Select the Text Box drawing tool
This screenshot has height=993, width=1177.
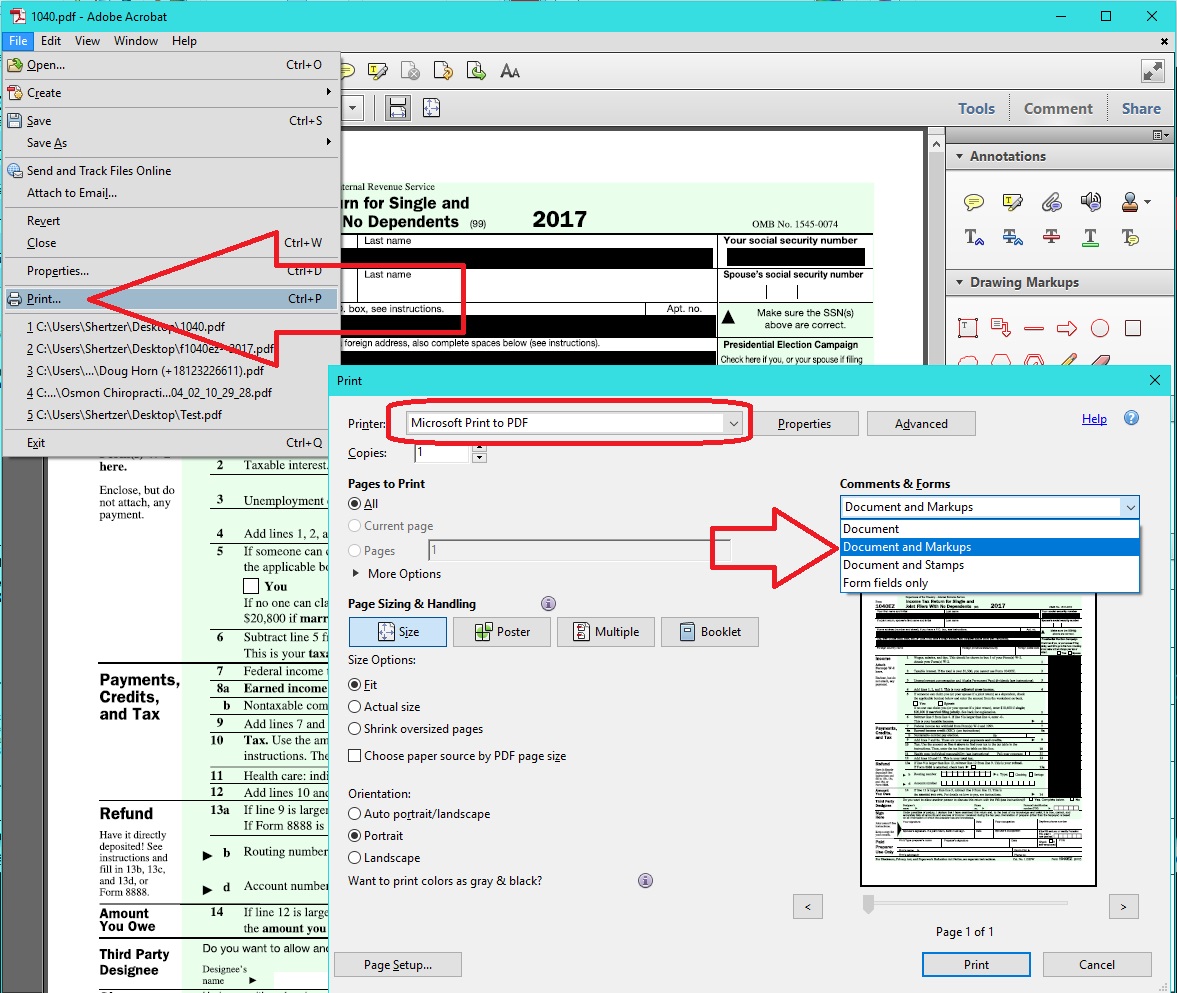coord(968,328)
